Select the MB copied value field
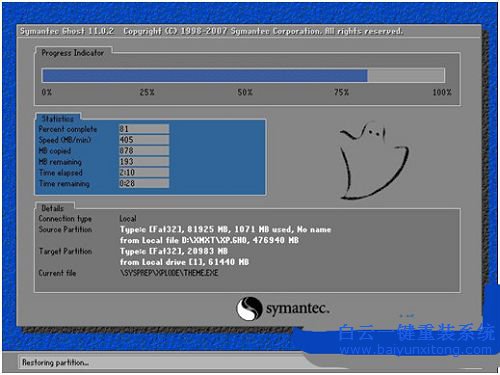 [x=144, y=151]
